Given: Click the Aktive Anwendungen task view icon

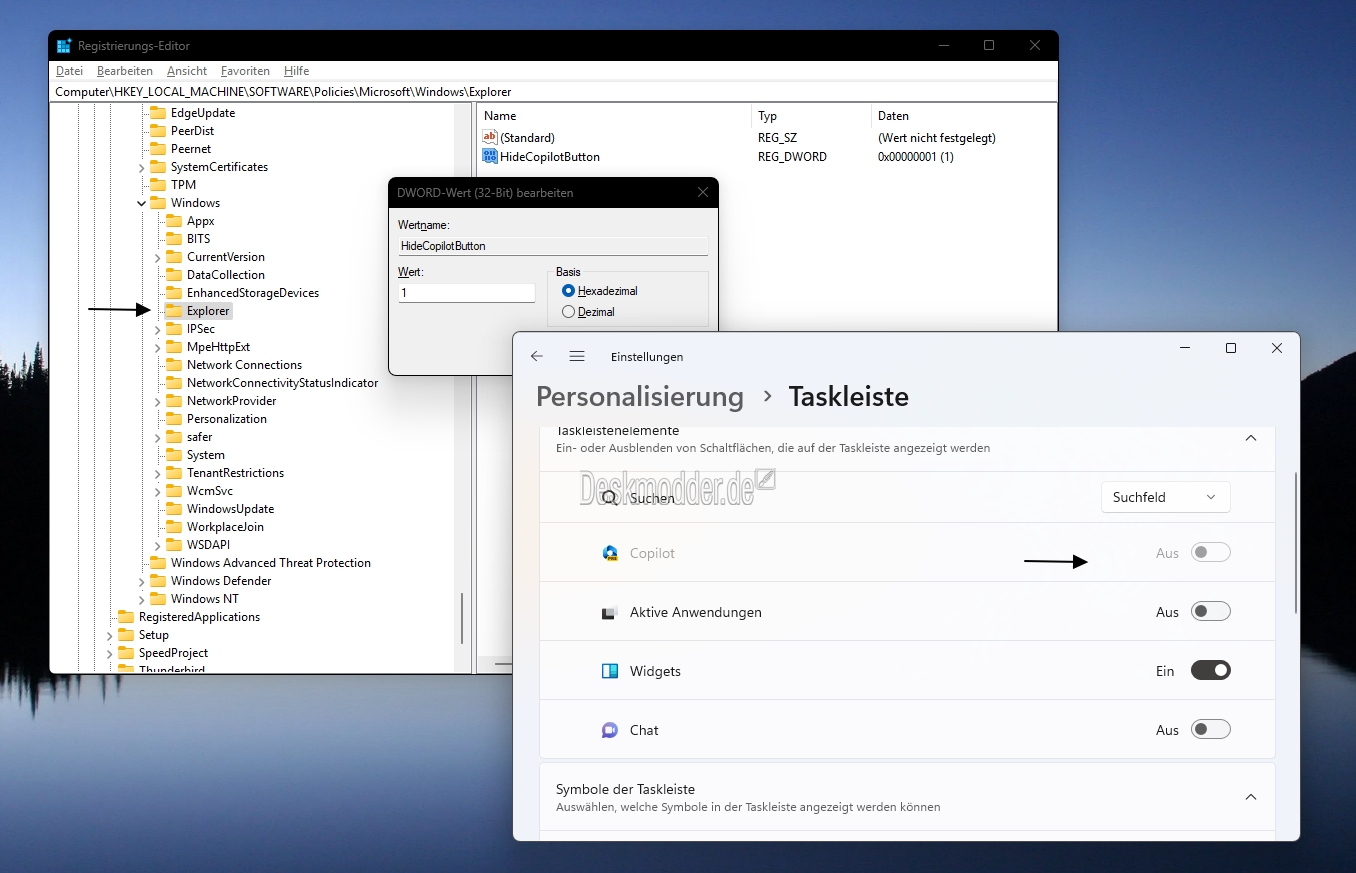Looking at the screenshot, I should pyautogui.click(x=610, y=612).
